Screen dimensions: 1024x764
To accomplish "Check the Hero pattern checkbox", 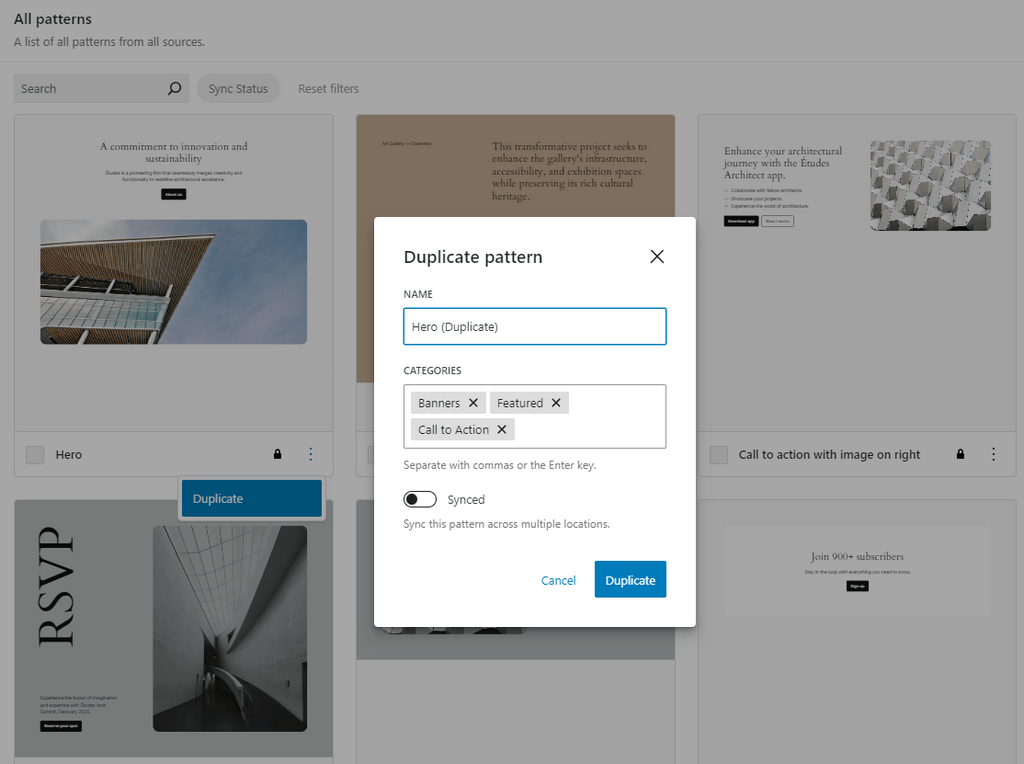I will pos(35,454).
